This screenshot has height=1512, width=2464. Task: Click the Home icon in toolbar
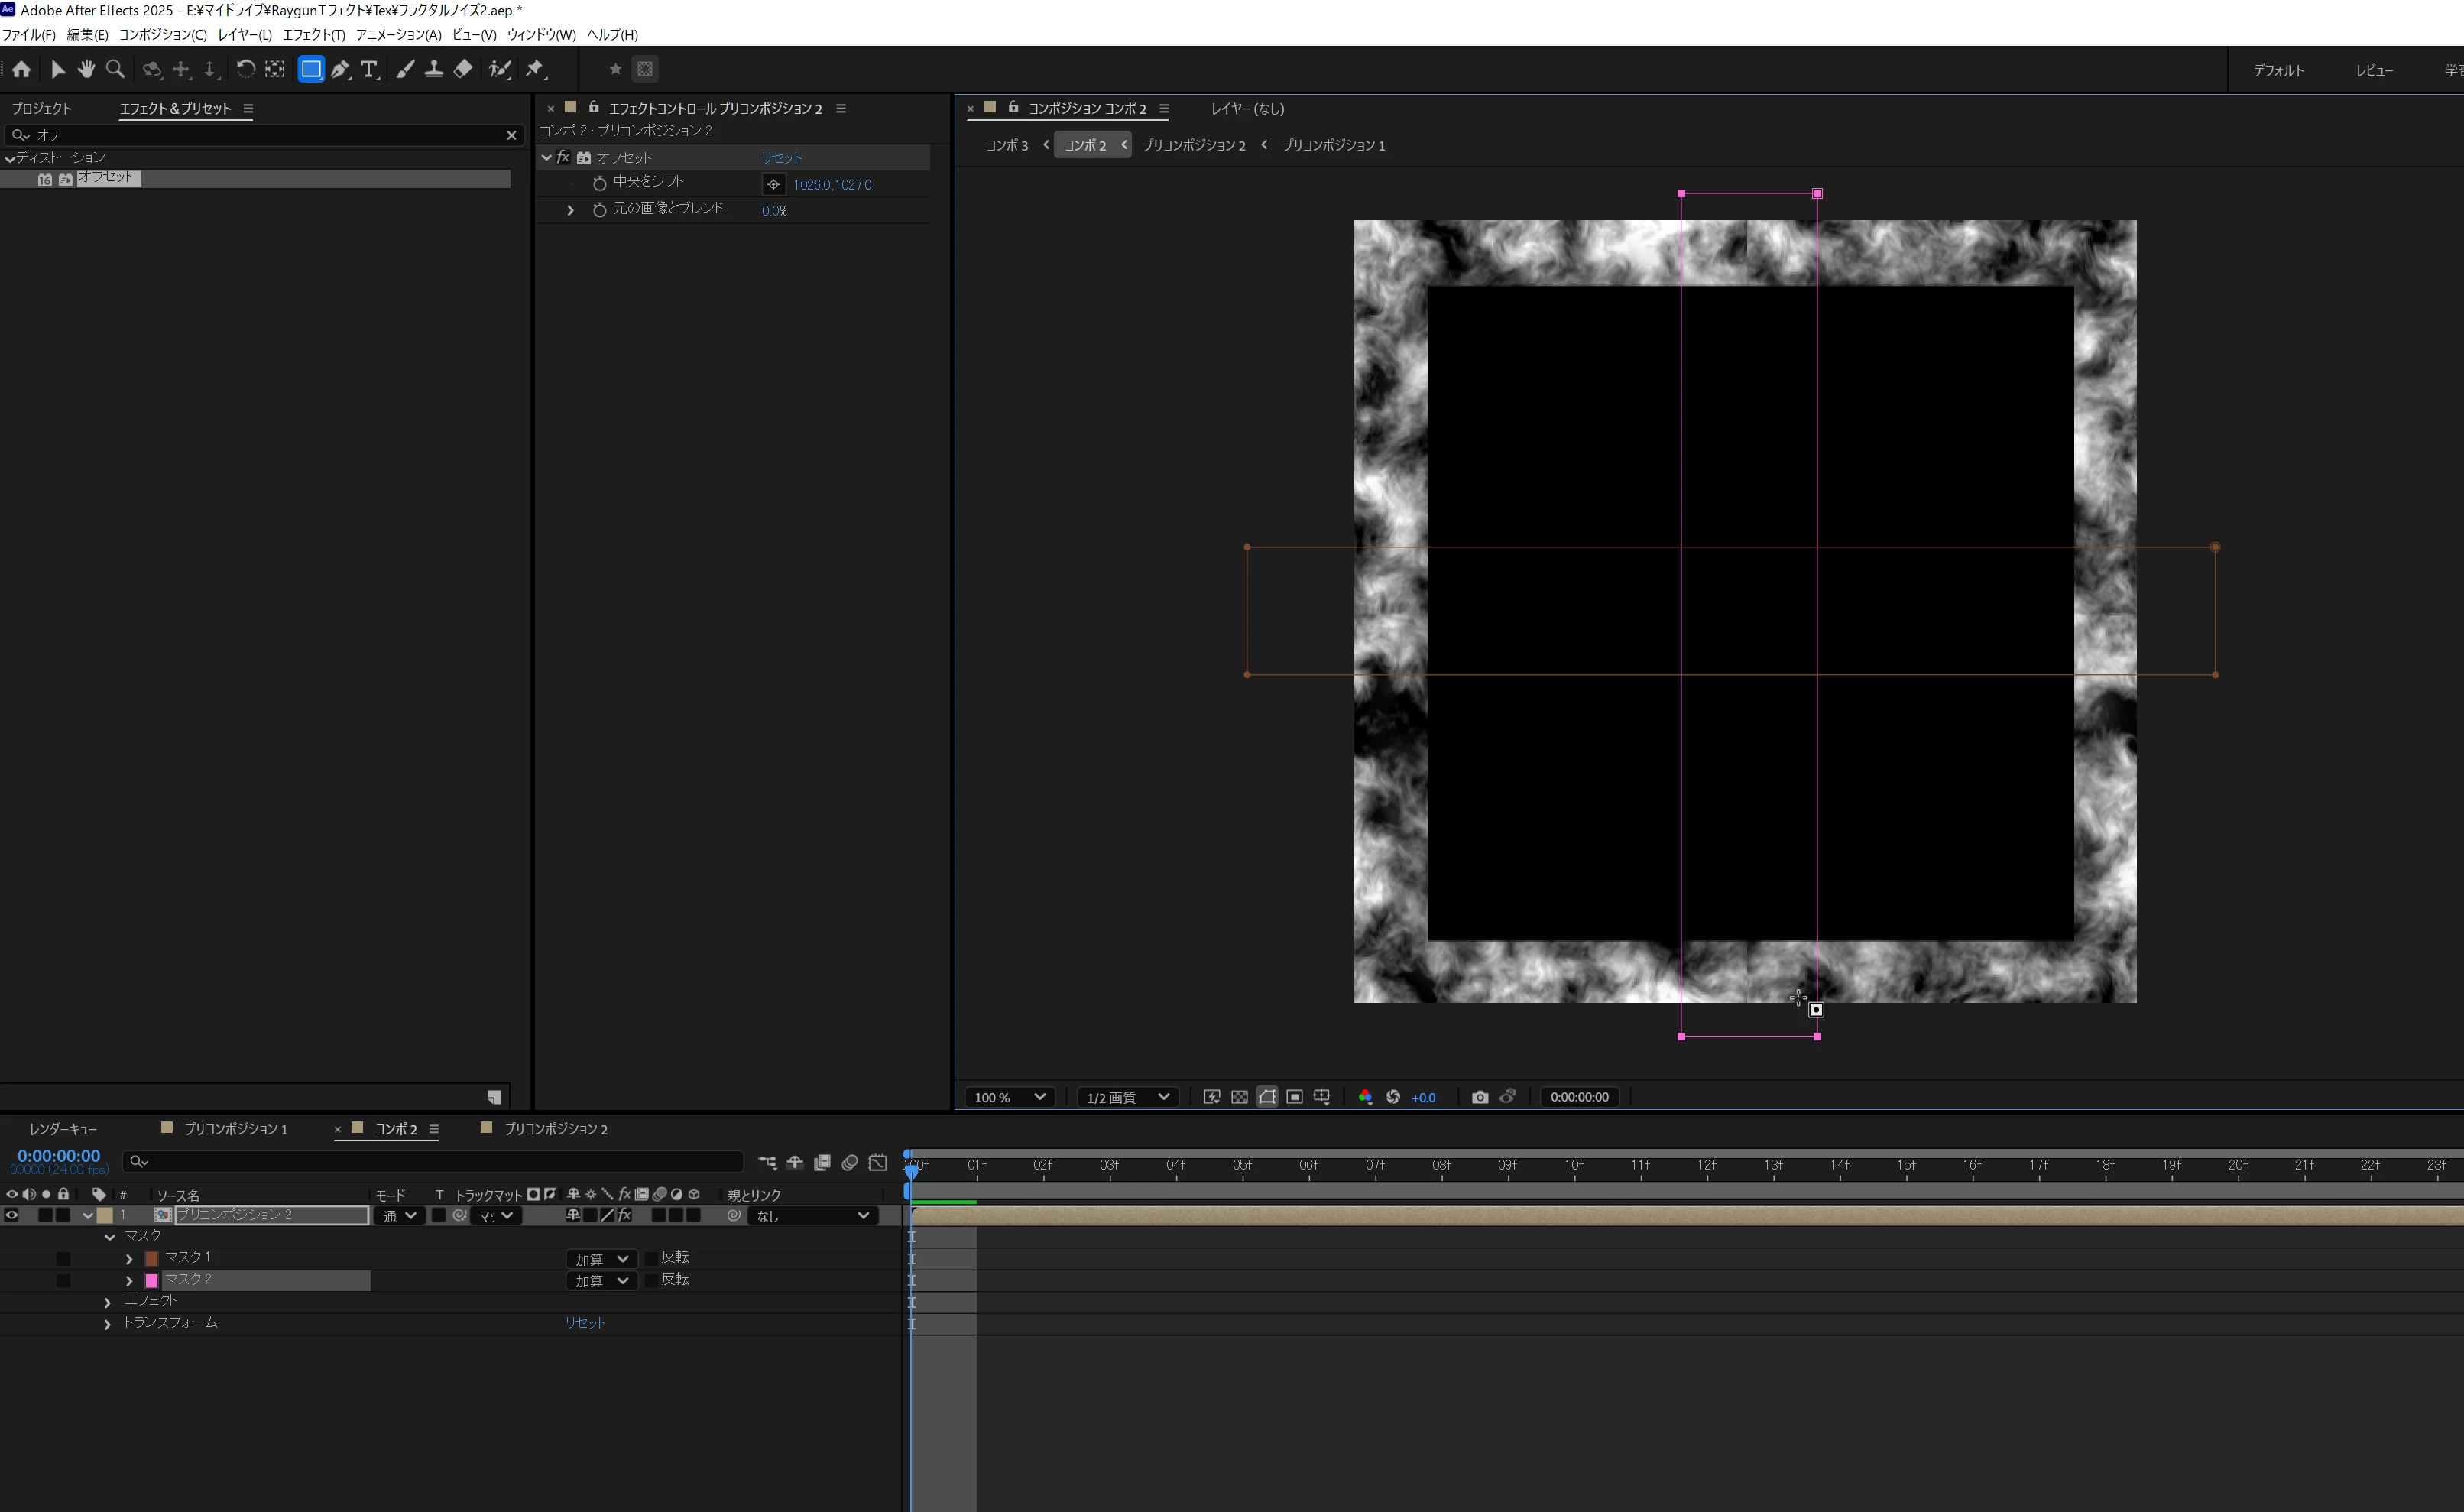21,69
